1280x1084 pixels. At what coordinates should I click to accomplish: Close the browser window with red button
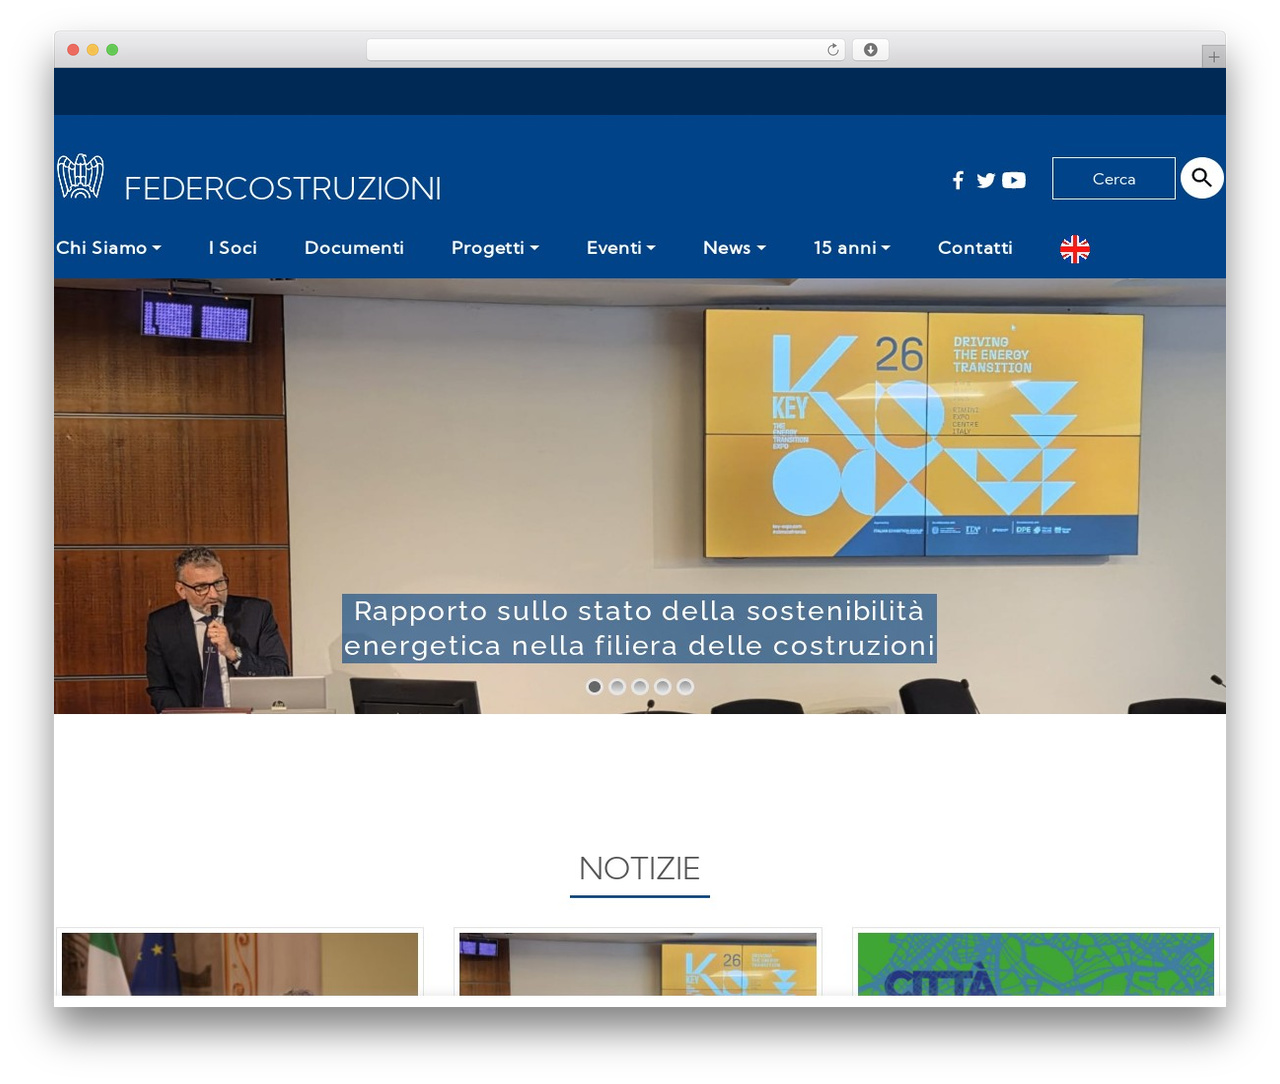pos(73,50)
